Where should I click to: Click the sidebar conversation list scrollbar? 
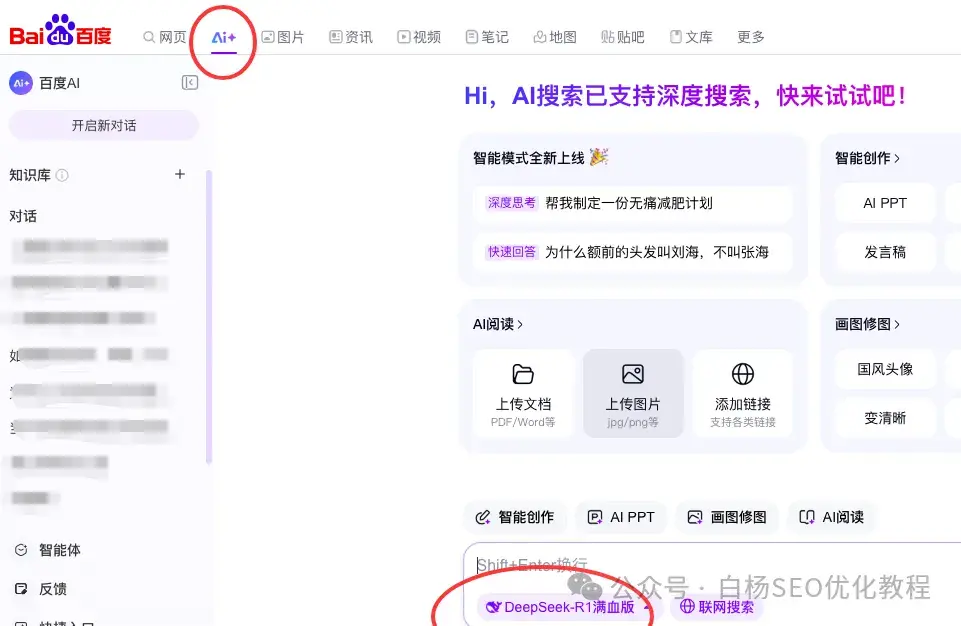[209, 316]
